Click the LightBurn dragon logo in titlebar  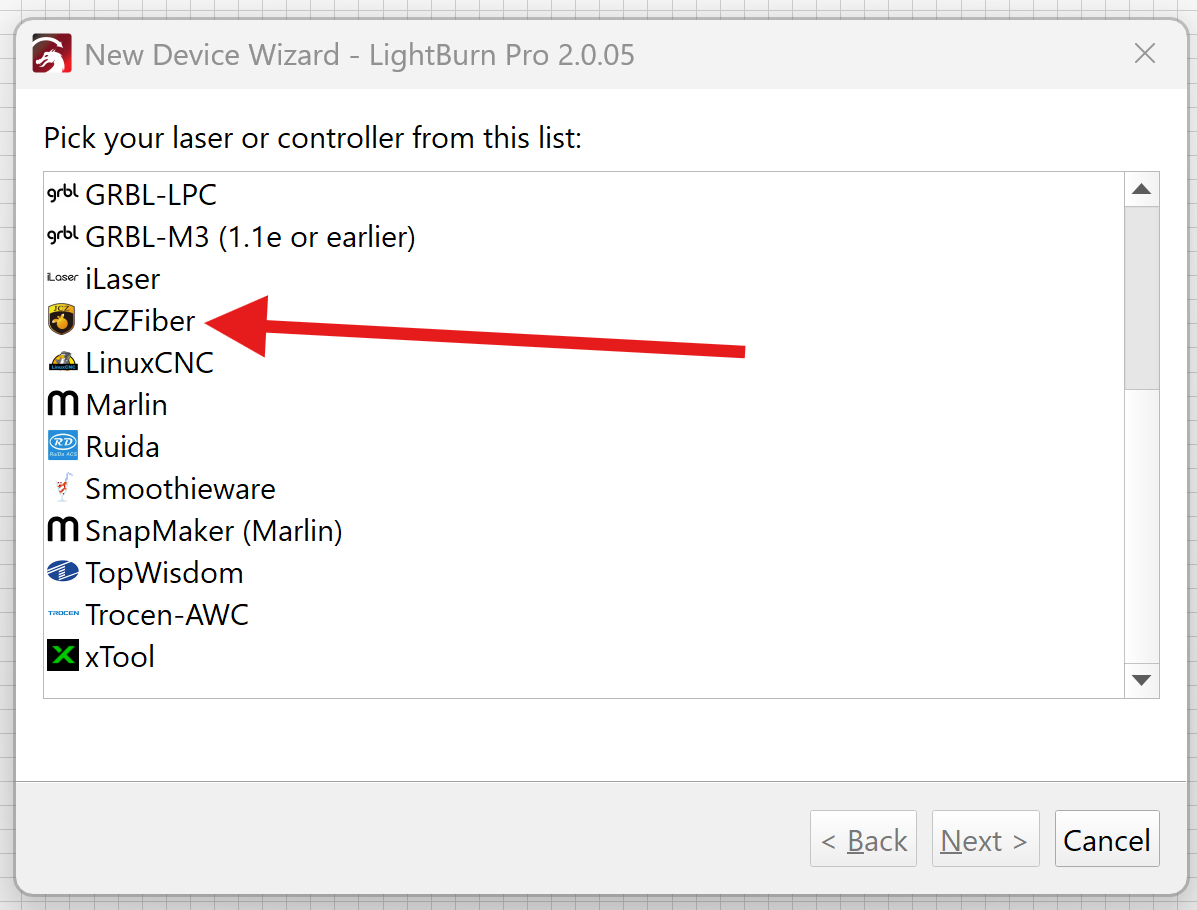[x=51, y=53]
